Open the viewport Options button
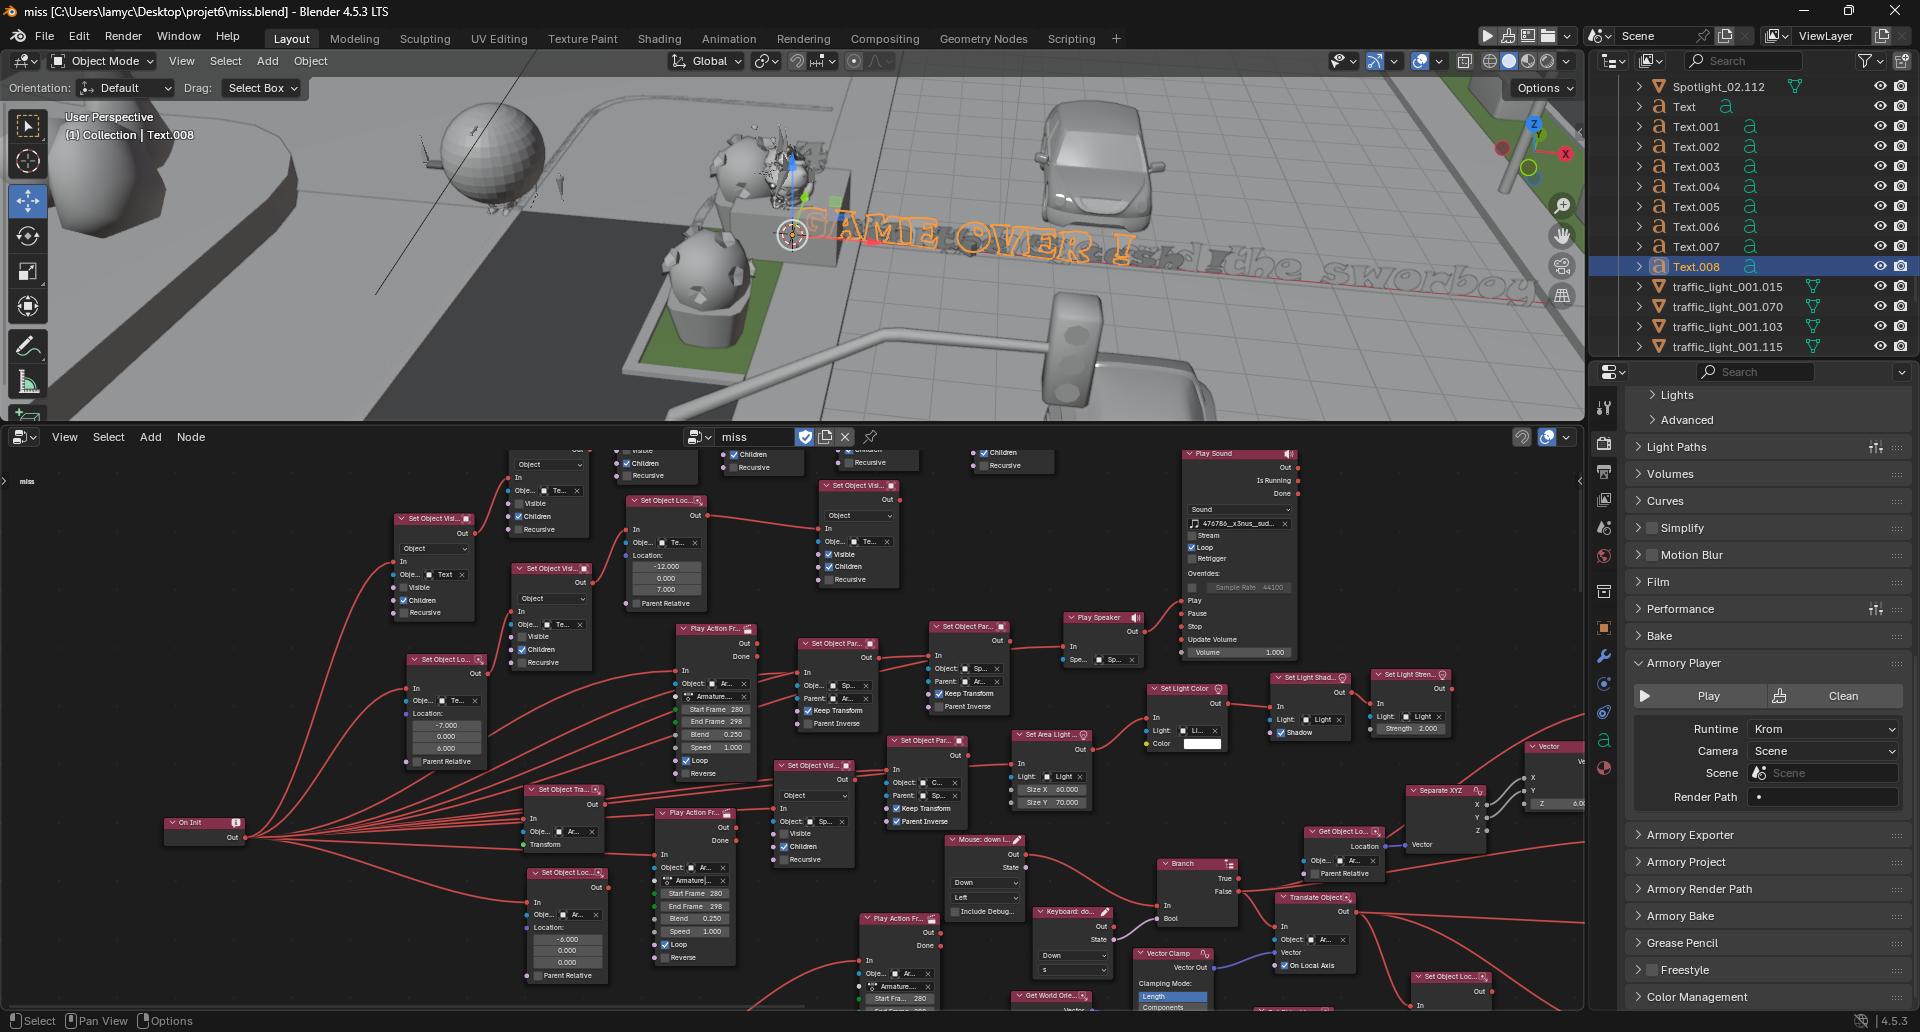Image resolution: width=1920 pixels, height=1032 pixels. click(1544, 88)
